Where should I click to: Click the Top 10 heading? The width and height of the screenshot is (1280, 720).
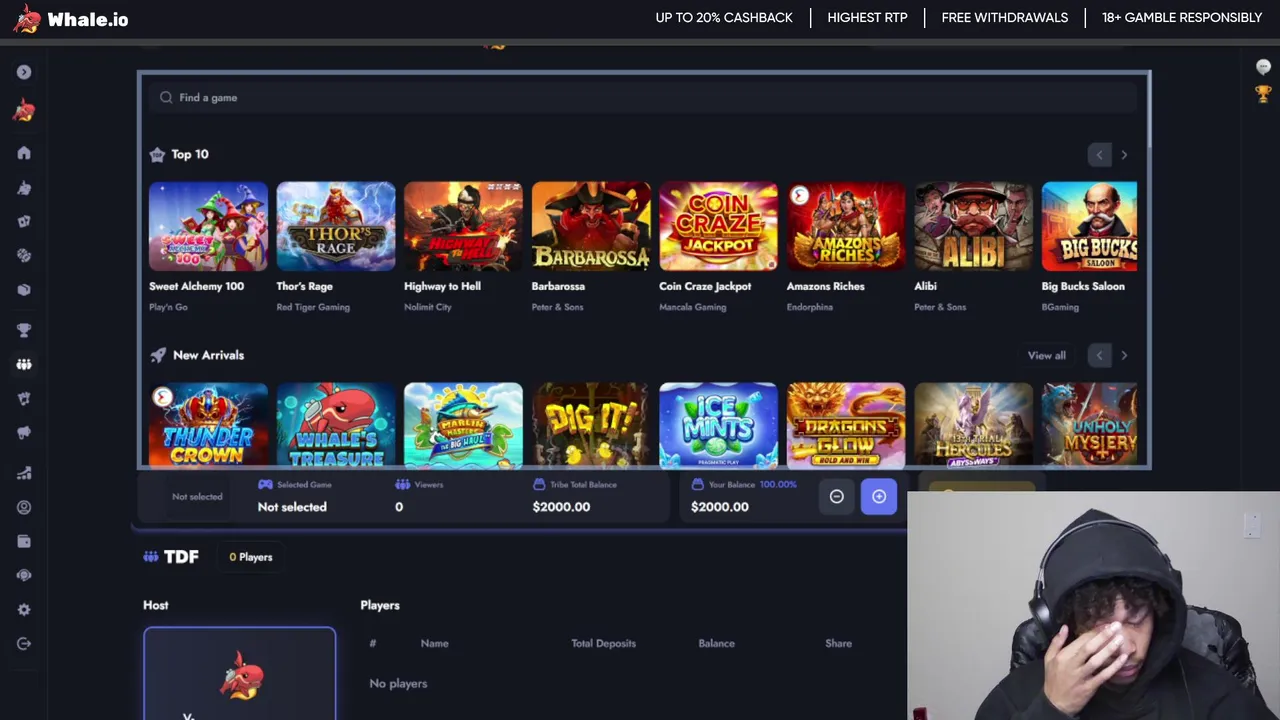190,154
